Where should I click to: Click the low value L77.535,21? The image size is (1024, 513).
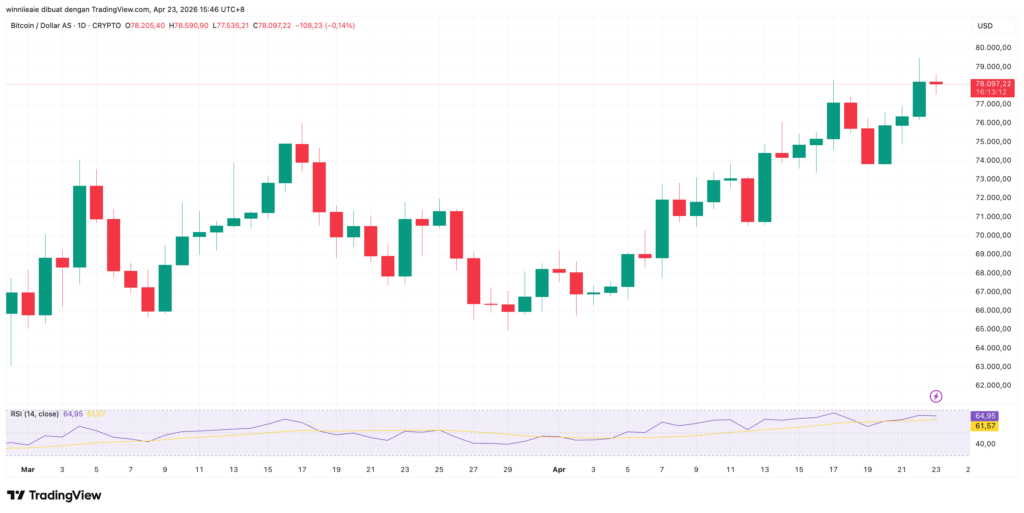click(229, 25)
